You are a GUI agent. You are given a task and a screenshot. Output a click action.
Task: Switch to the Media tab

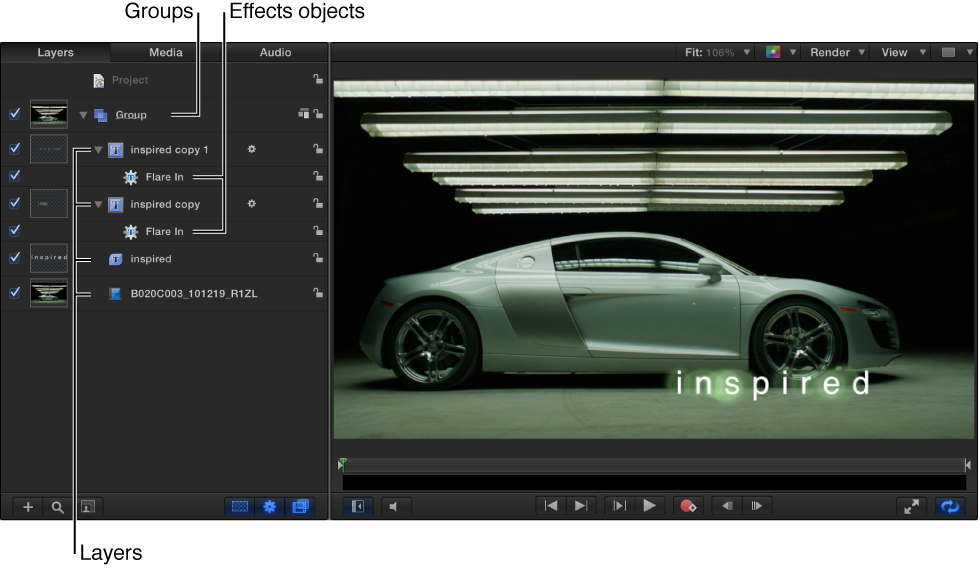(166, 53)
